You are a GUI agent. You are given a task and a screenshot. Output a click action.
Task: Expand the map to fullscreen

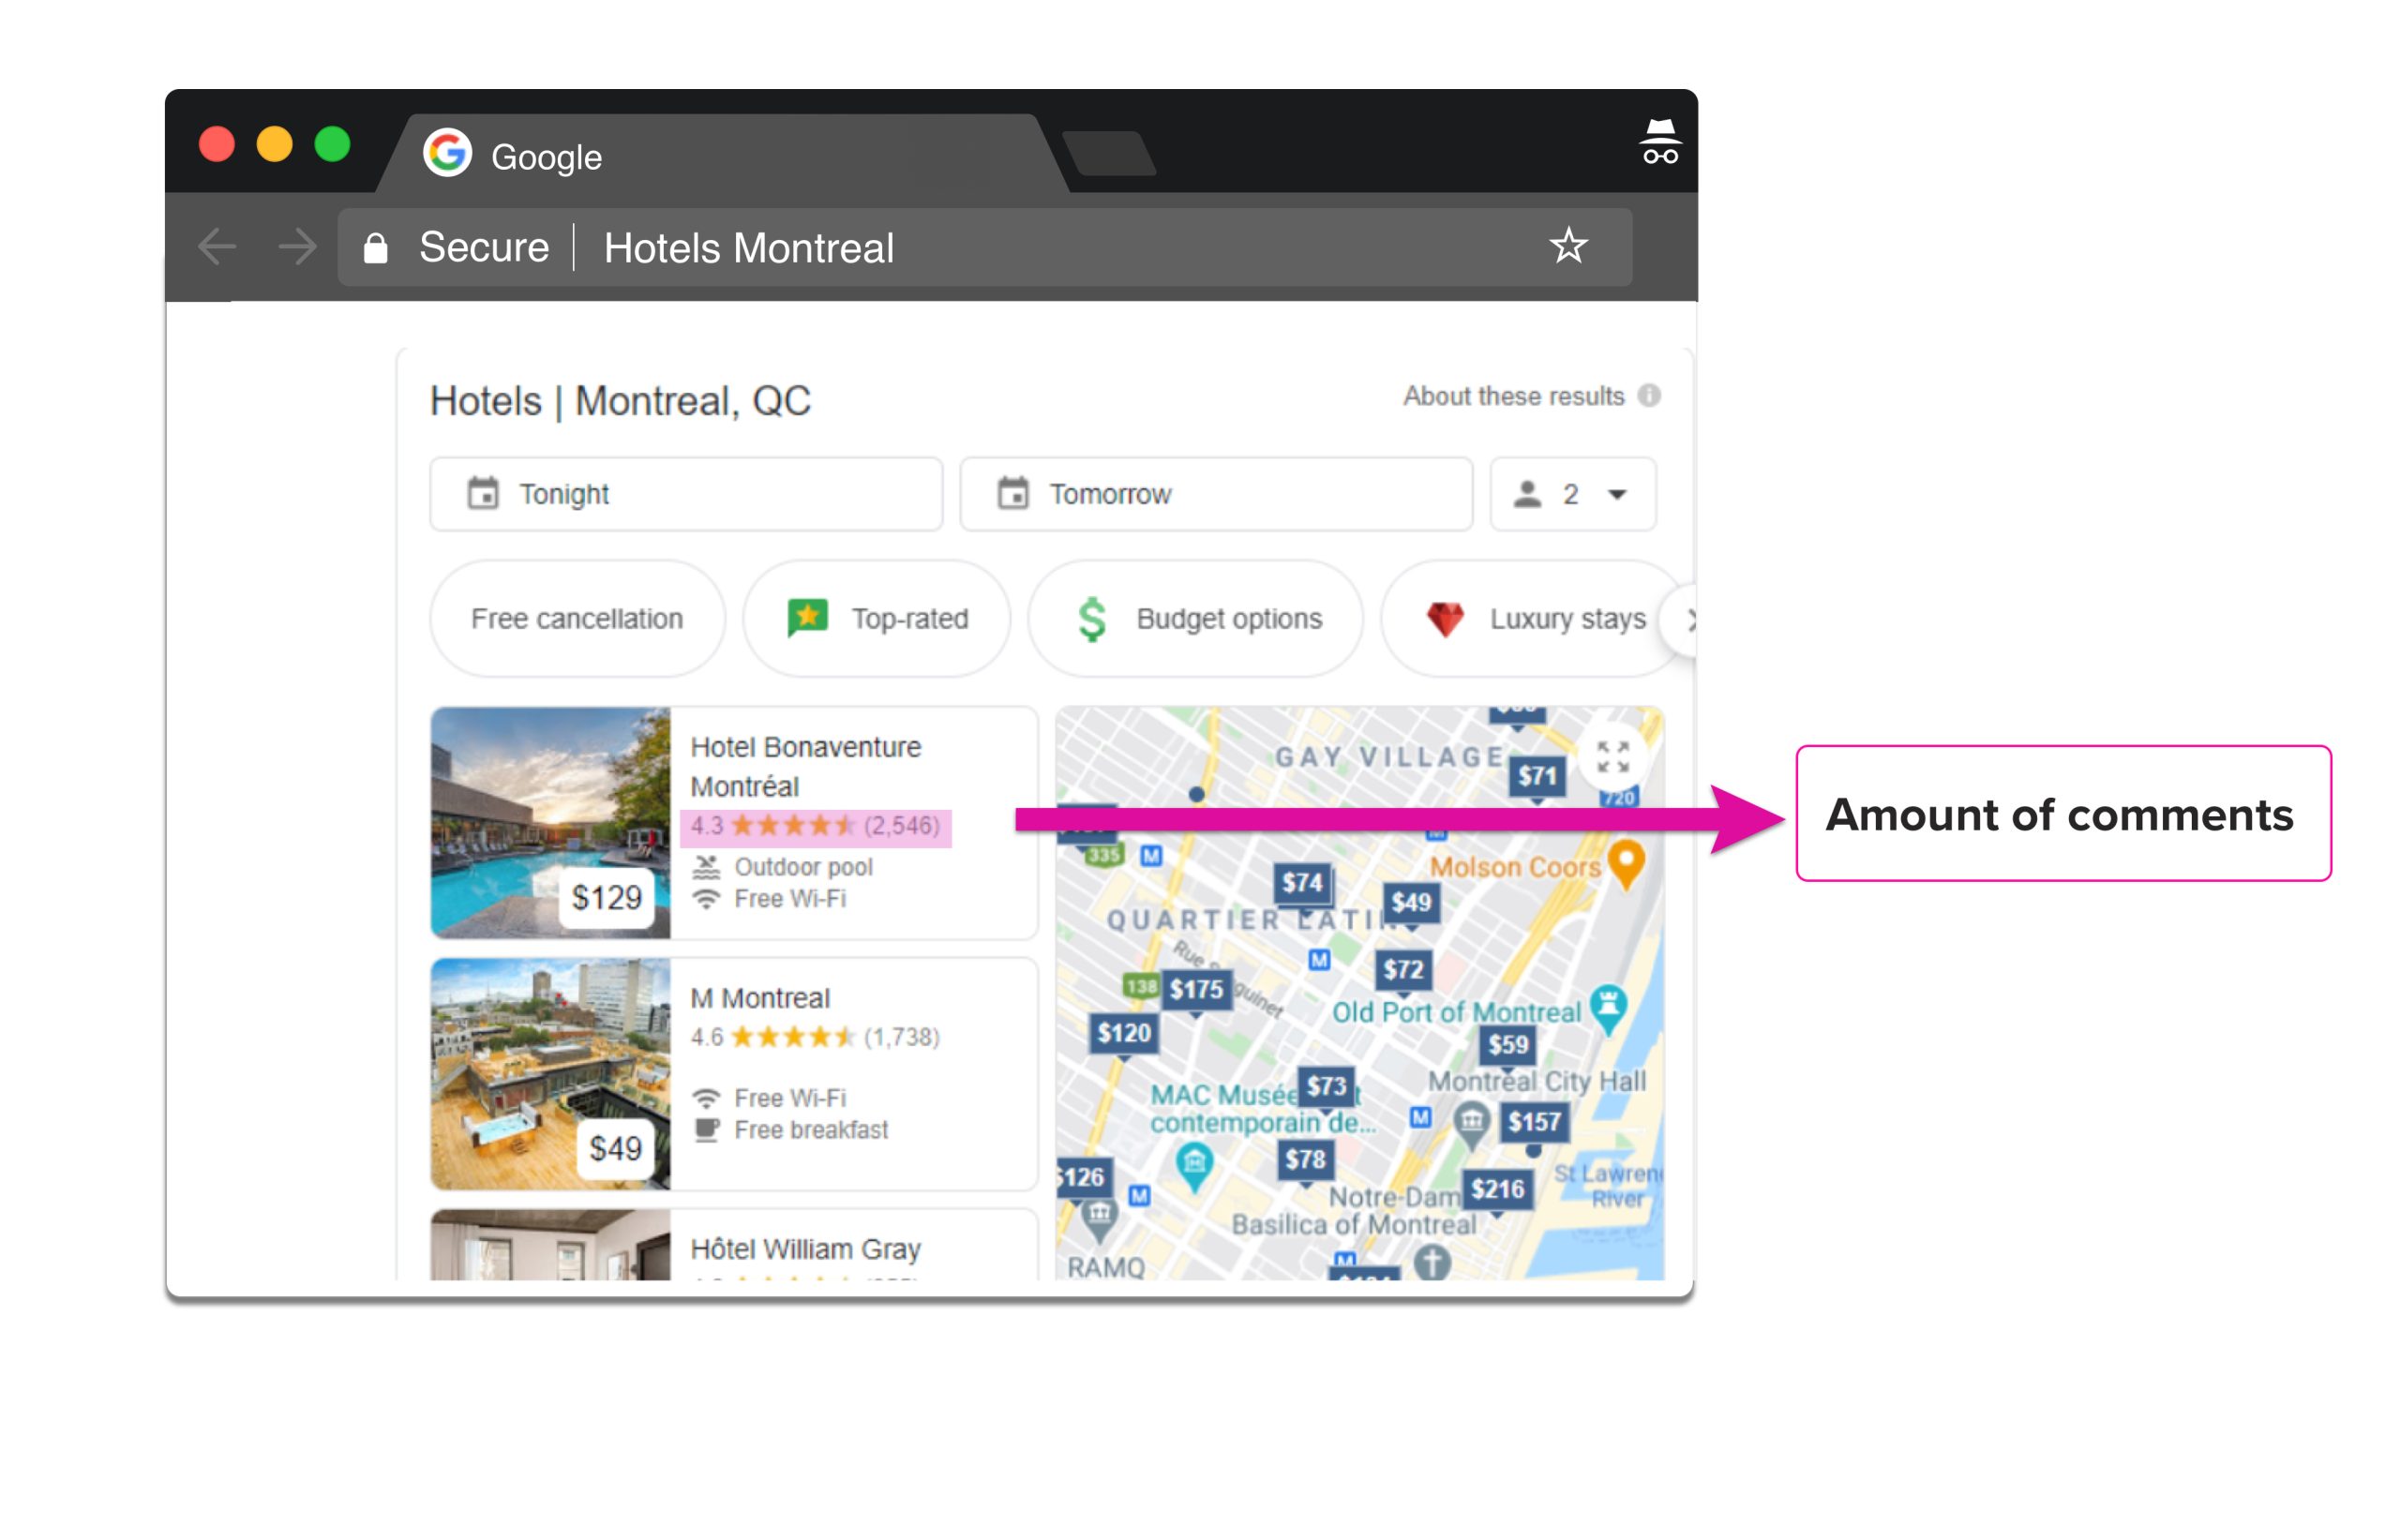1612,757
